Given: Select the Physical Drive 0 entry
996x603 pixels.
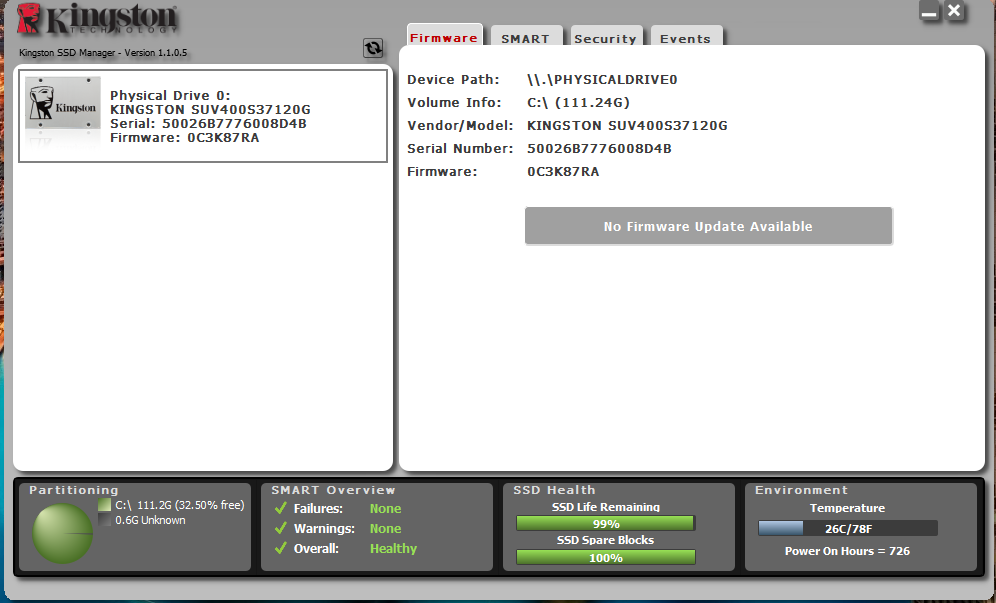Looking at the screenshot, I should pyautogui.click(x=203, y=116).
